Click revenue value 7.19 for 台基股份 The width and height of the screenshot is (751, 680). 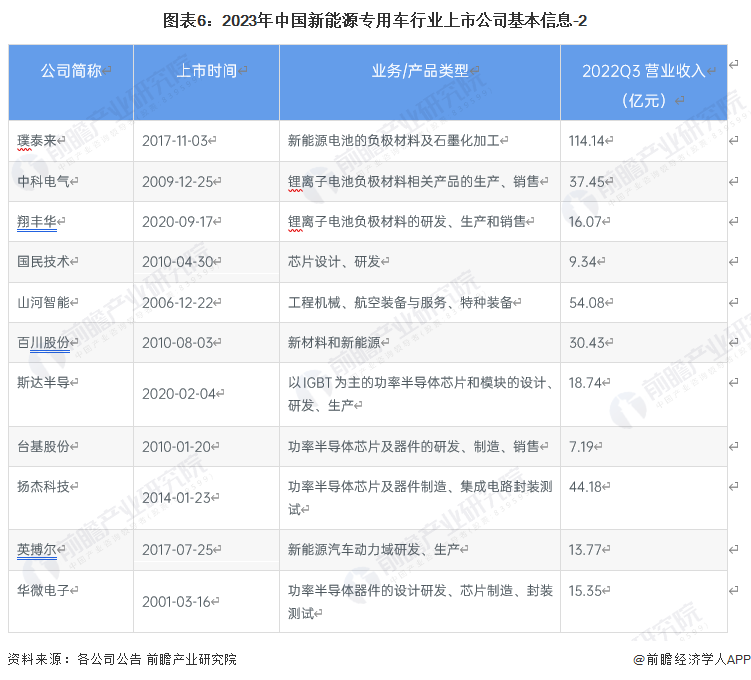583,446
